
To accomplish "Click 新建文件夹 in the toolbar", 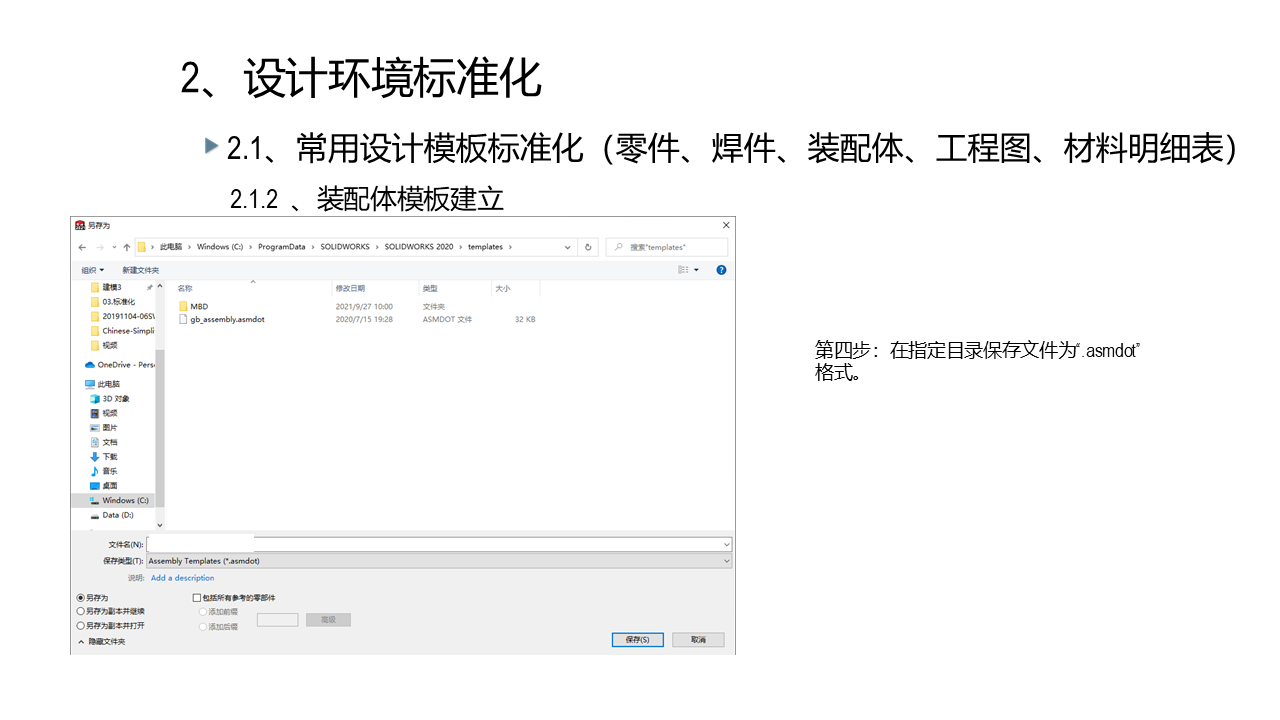I will pos(140,270).
